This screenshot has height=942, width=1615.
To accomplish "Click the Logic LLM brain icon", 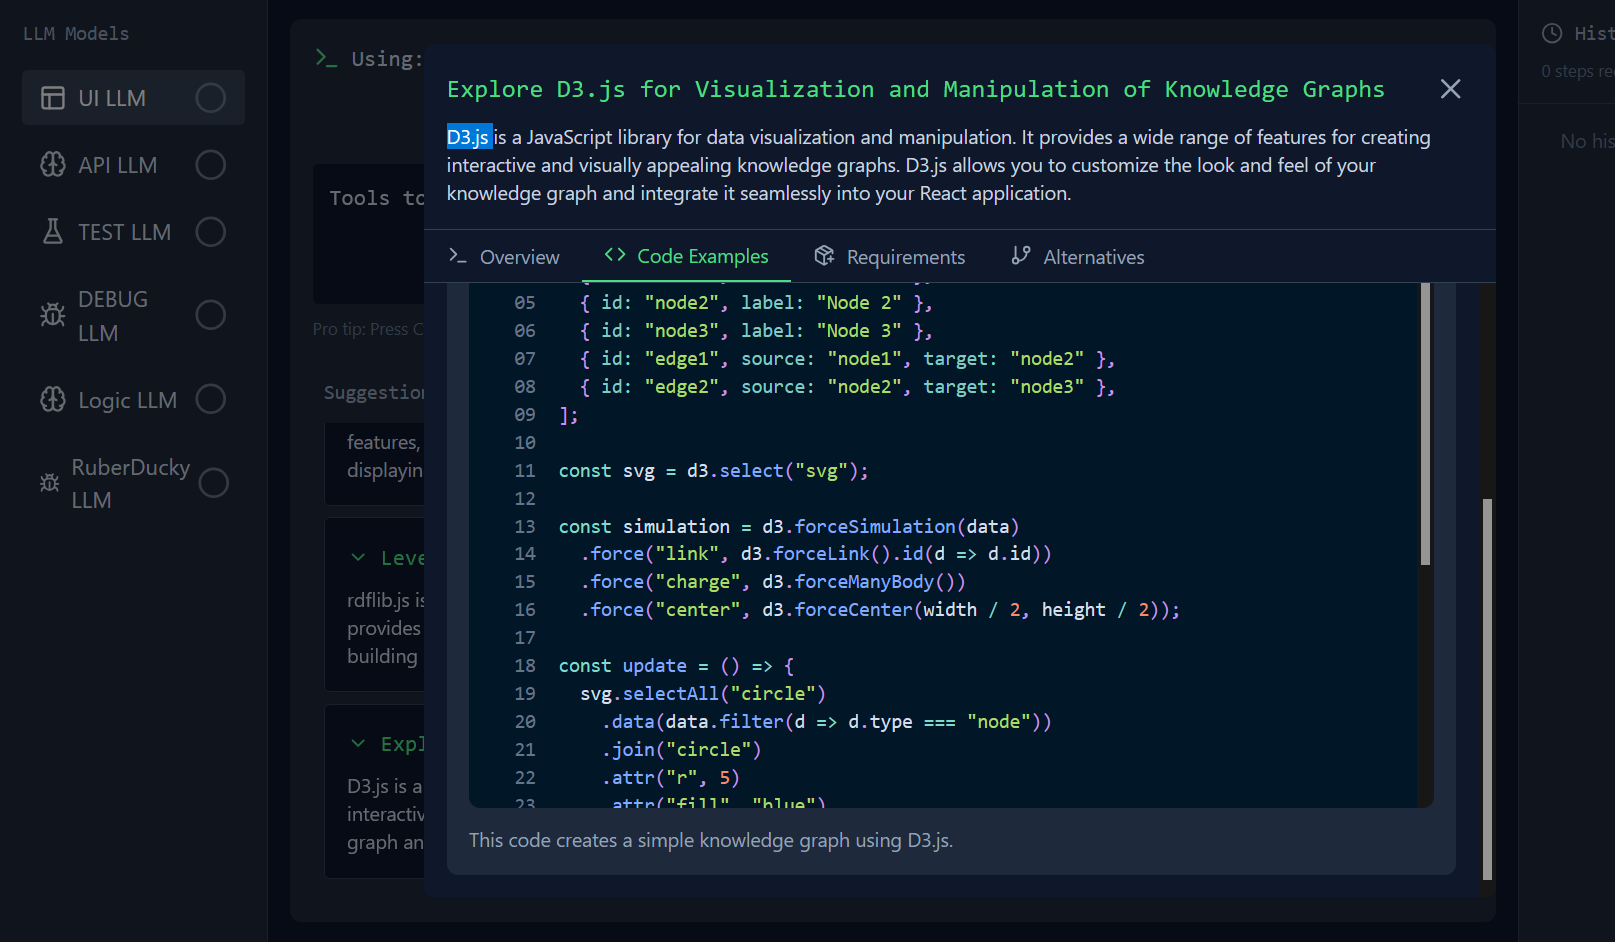I will (53, 400).
